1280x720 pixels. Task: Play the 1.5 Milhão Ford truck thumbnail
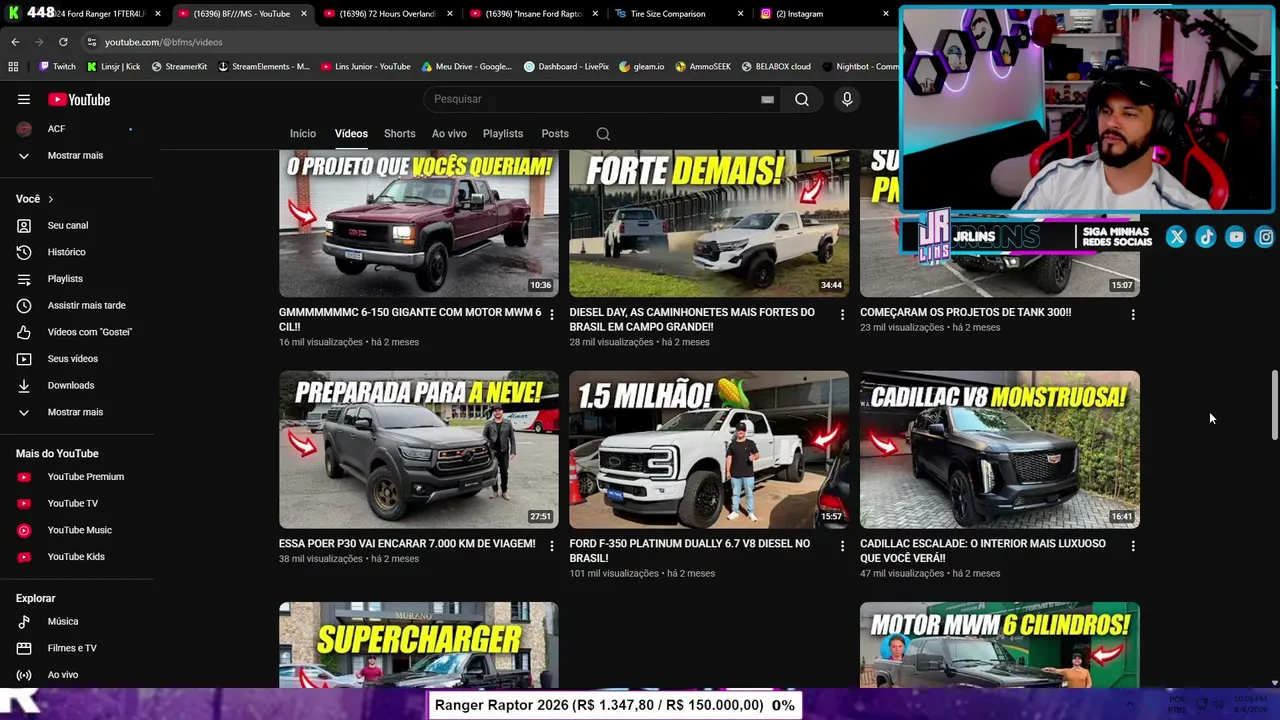[709, 450]
